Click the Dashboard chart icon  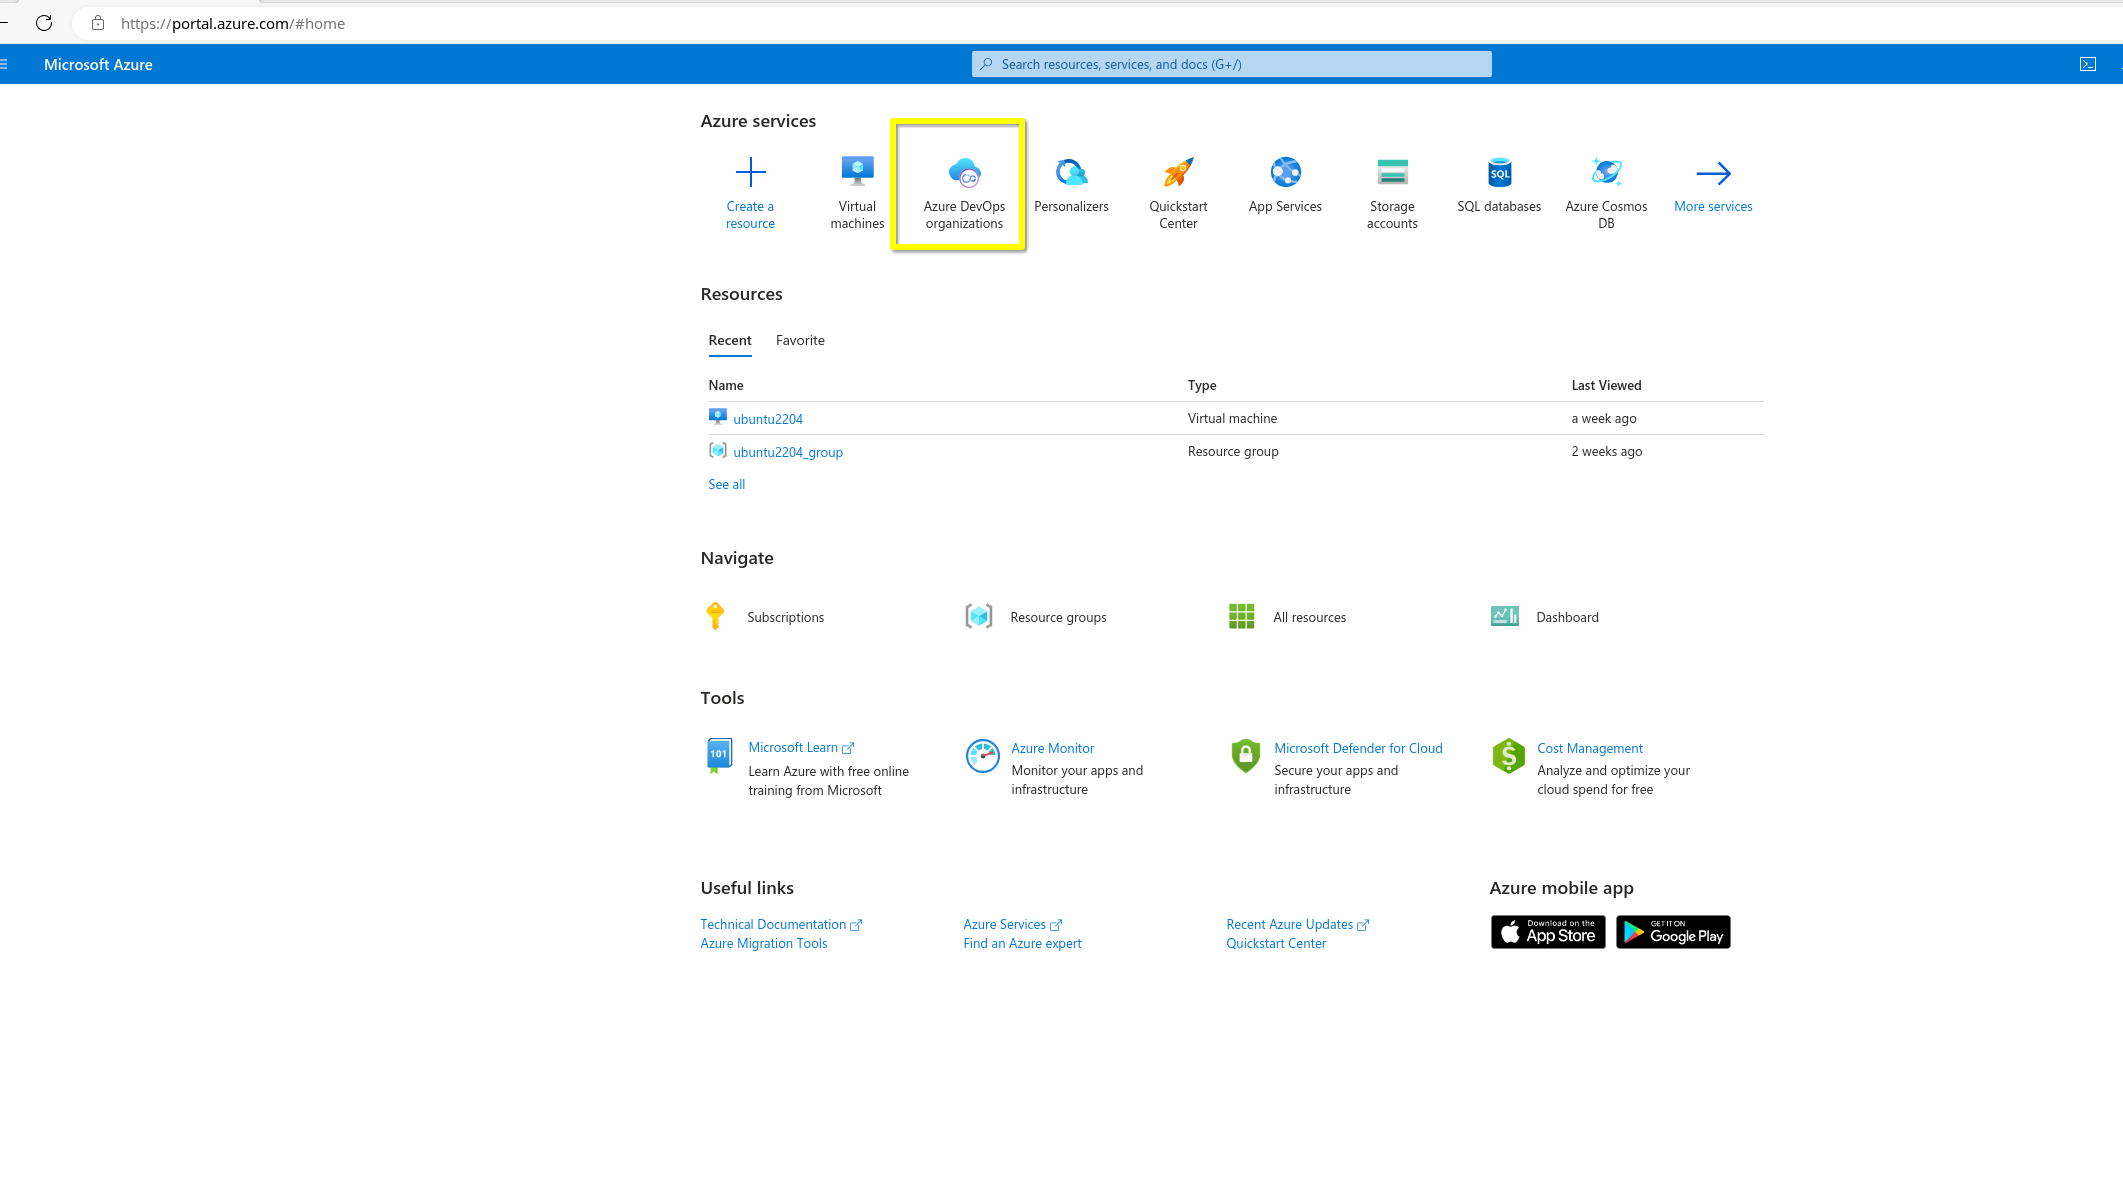click(x=1504, y=616)
